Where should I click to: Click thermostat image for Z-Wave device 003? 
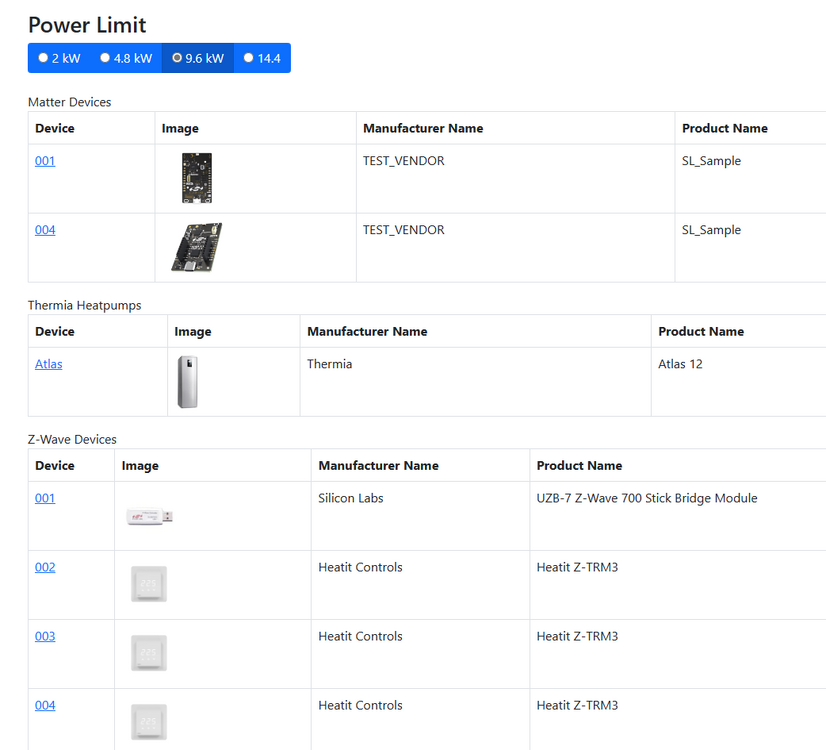click(x=149, y=654)
